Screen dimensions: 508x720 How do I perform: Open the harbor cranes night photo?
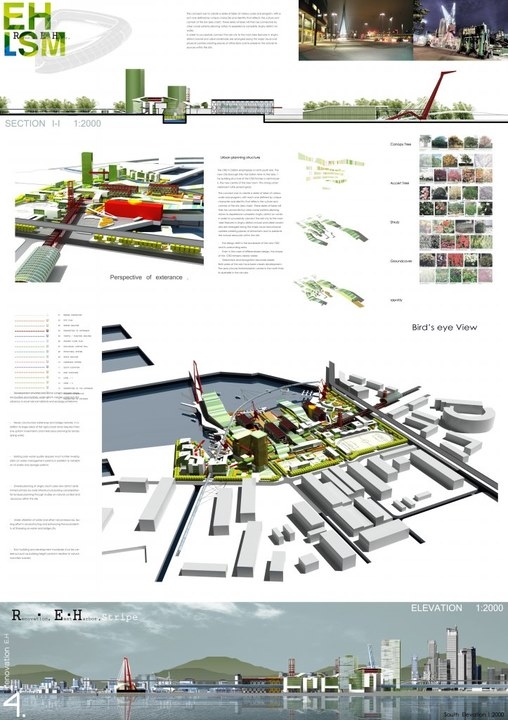(461, 30)
